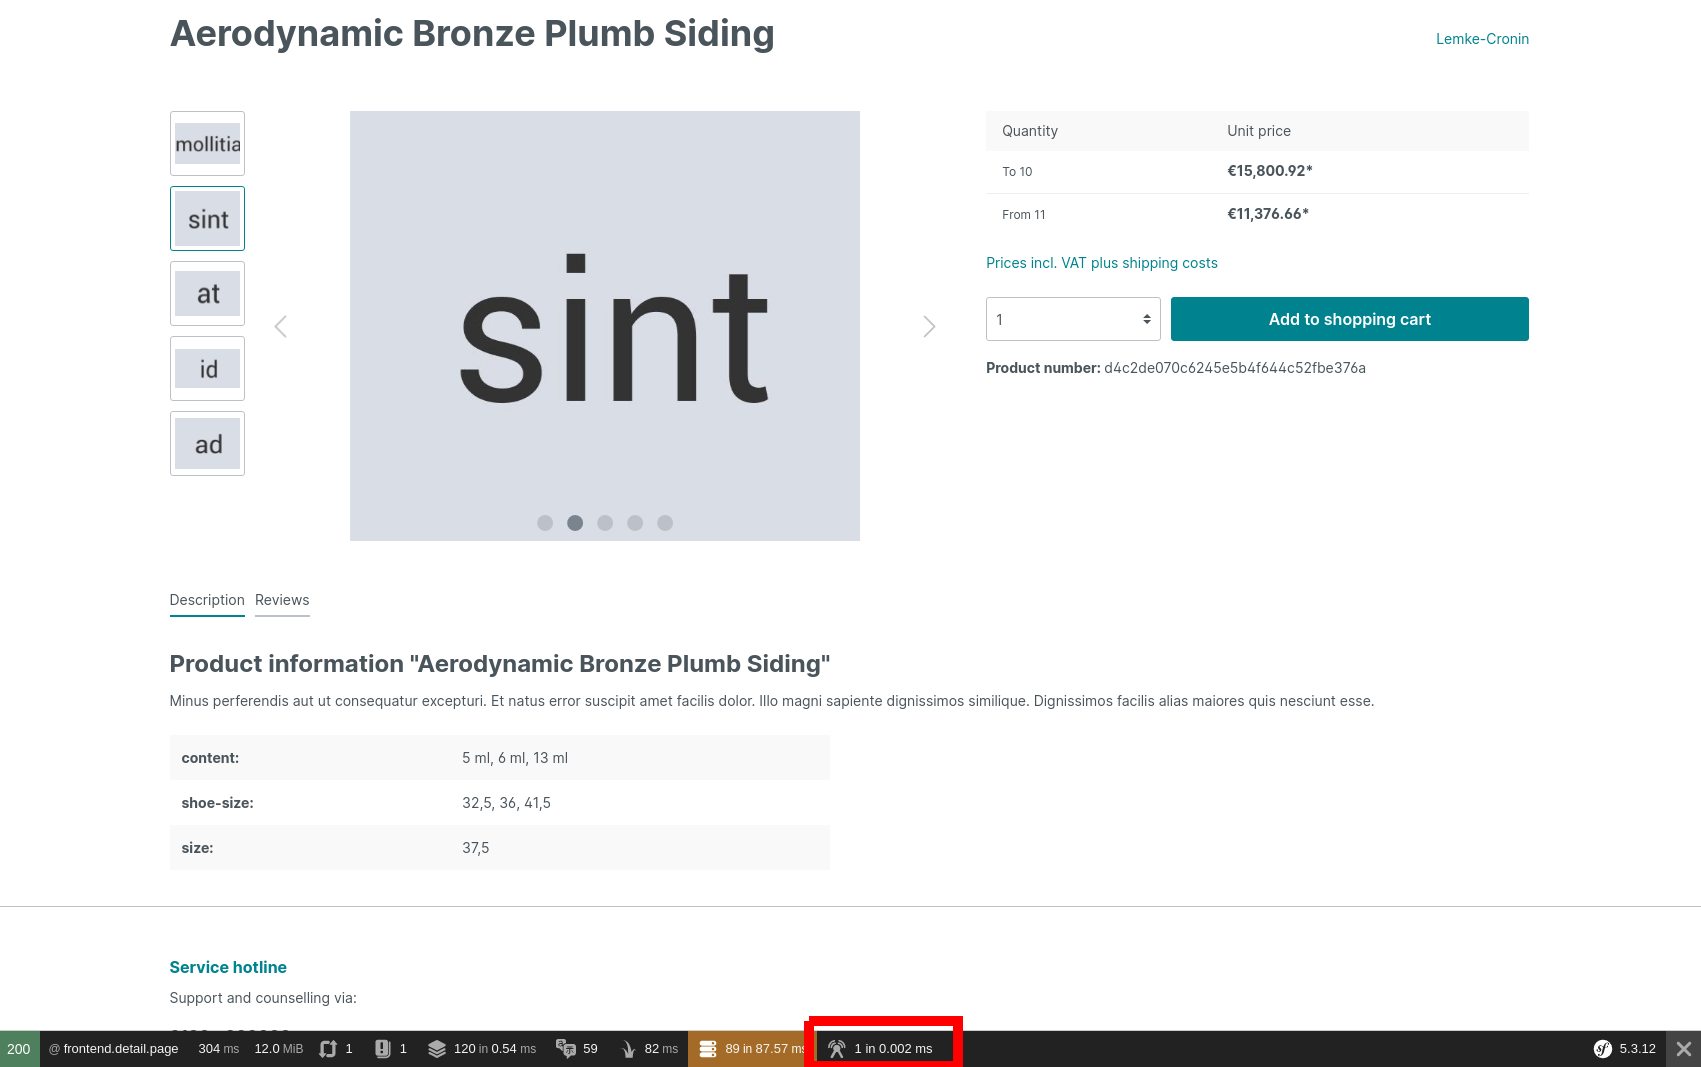Screen dimensions: 1701x1067
Task: Select the Description tab
Action: coord(207,600)
